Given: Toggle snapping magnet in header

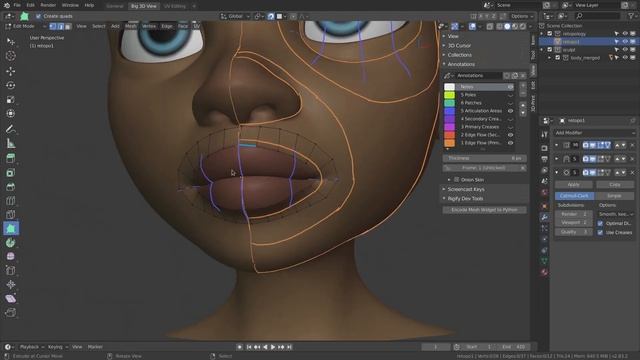Looking at the screenshot, I should point(271,16).
